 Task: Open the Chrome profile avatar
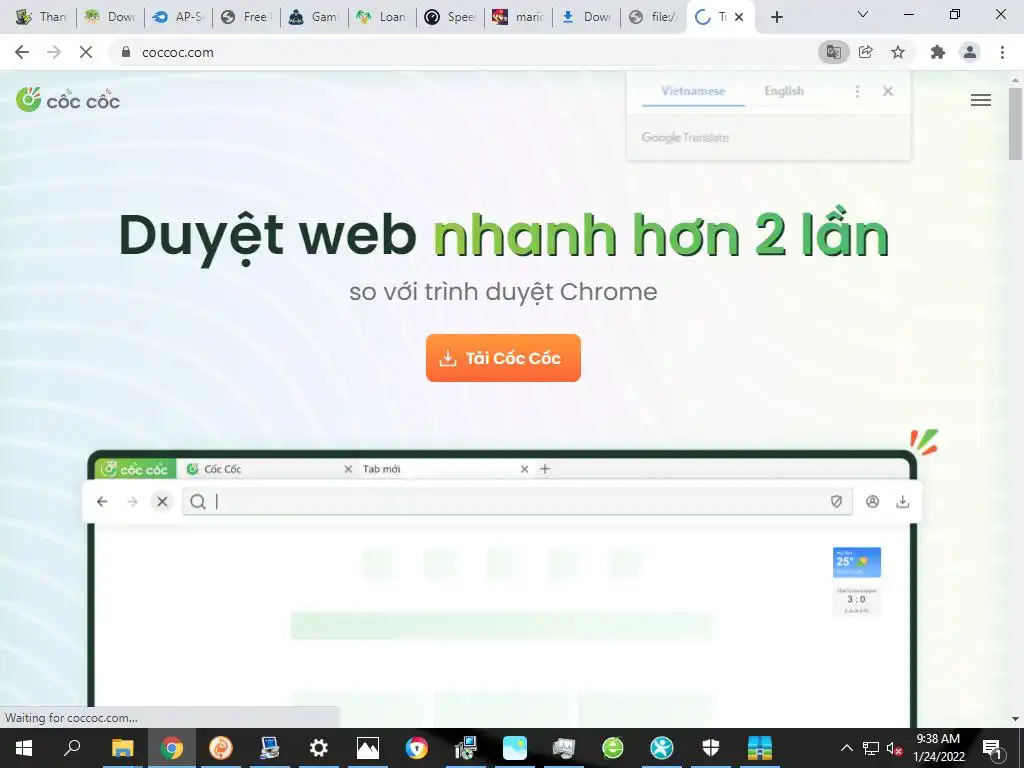[970, 52]
